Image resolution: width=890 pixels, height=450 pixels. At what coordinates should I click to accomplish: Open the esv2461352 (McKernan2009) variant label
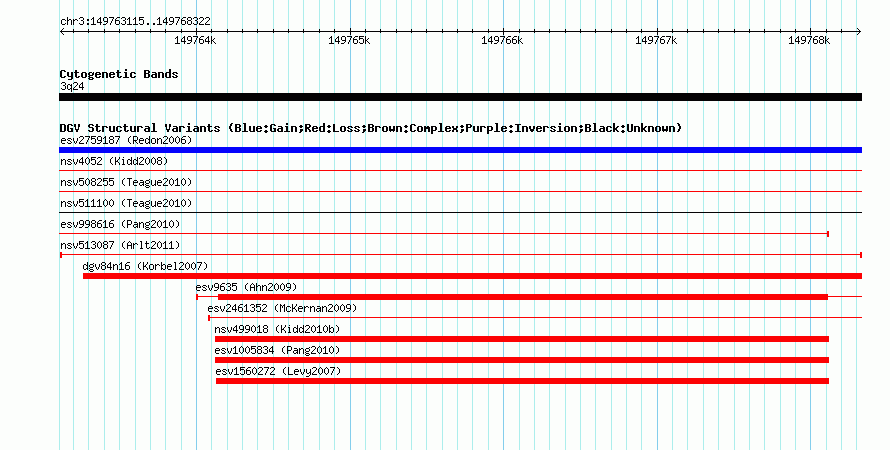click(282, 308)
